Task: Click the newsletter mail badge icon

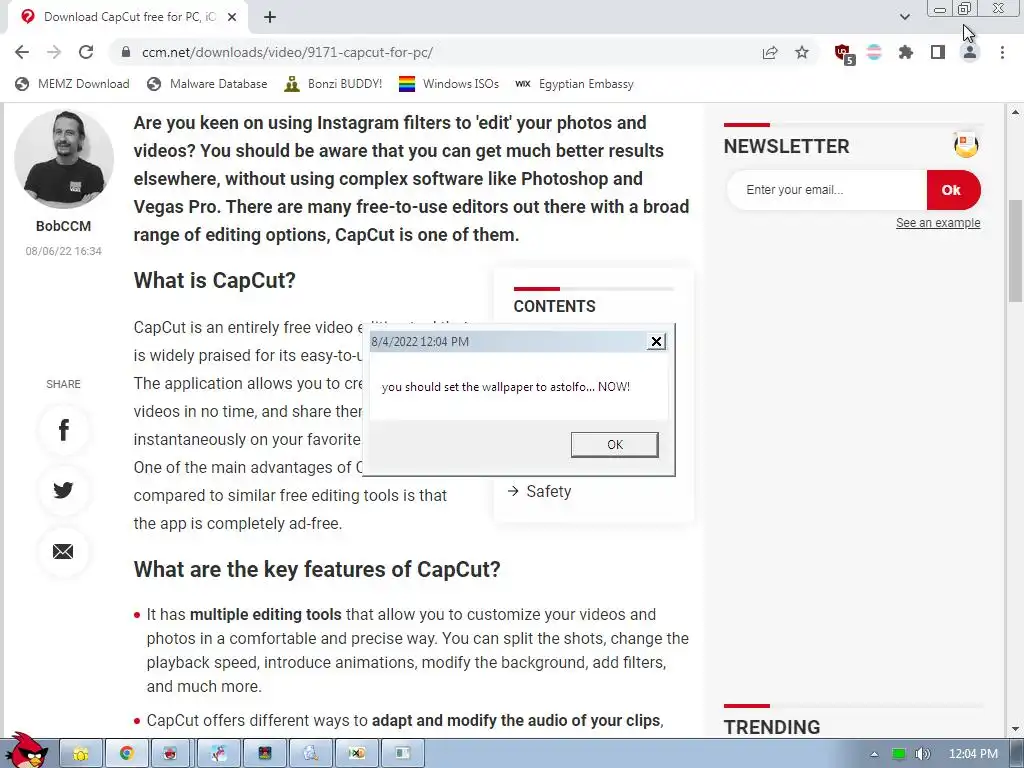Action: tap(966, 144)
